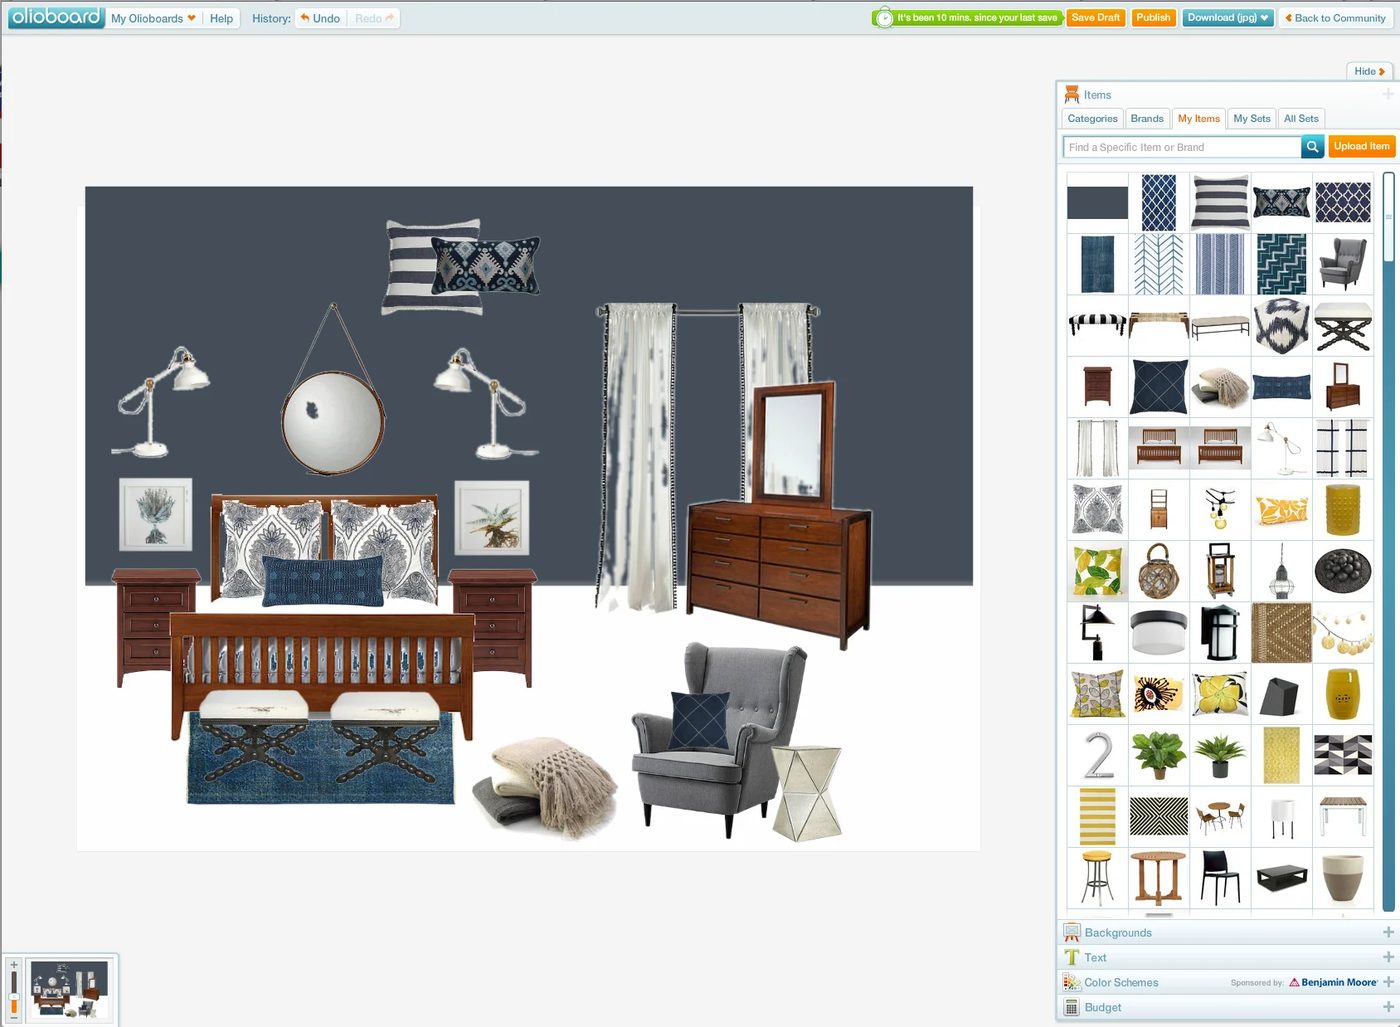Choose the cream knit throw blanket item

coord(1220,387)
